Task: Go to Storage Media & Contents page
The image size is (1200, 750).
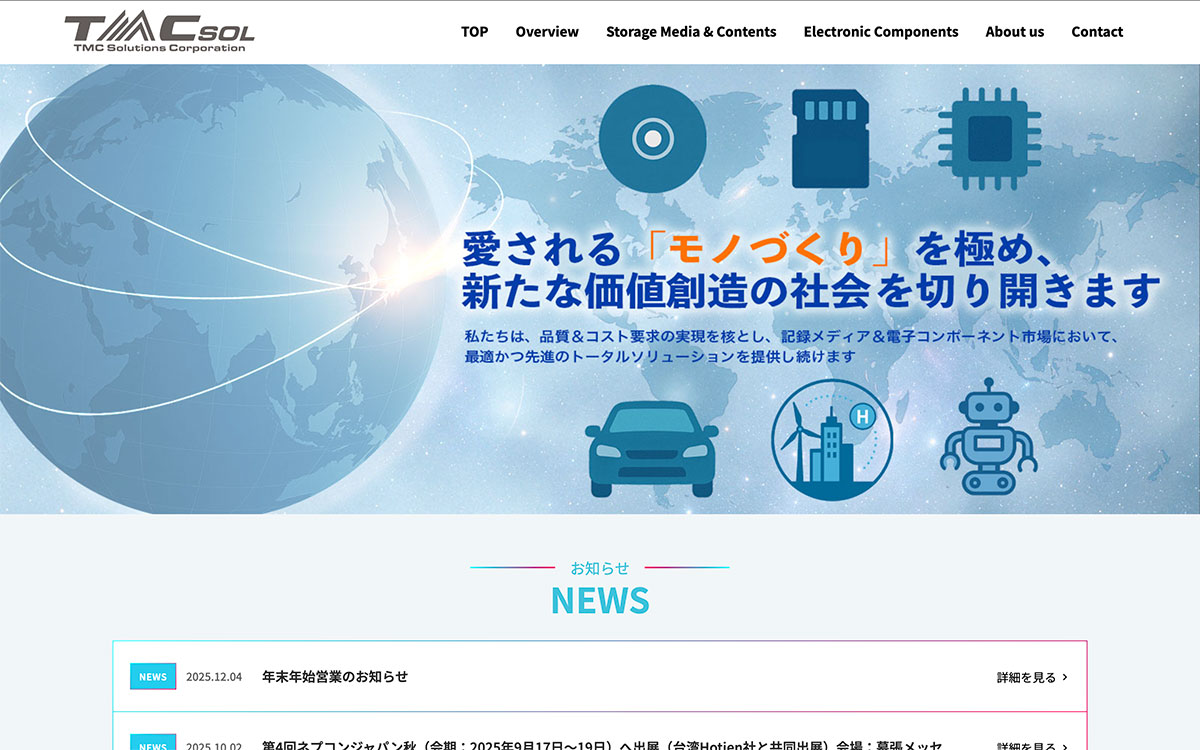Action: click(691, 32)
